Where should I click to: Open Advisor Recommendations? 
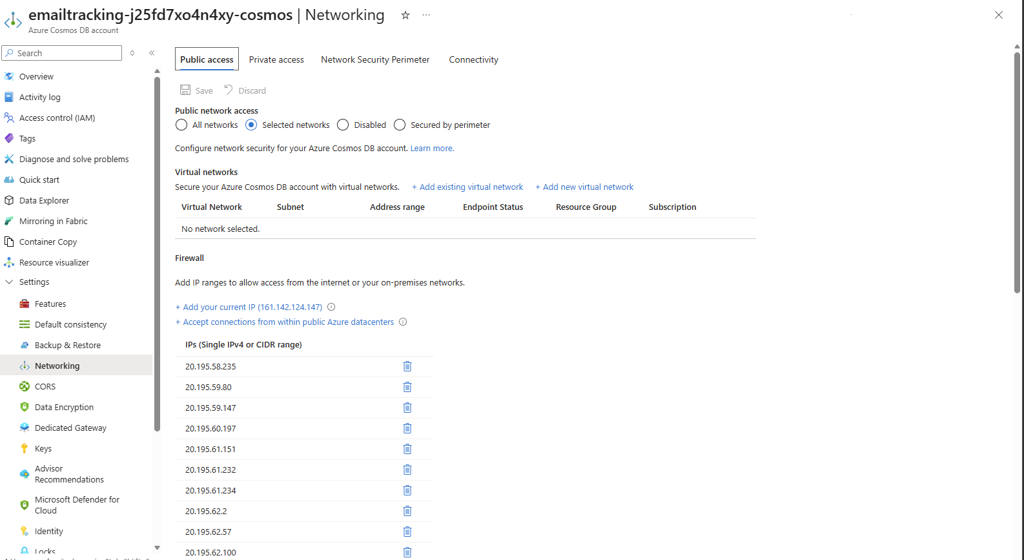[69, 474]
